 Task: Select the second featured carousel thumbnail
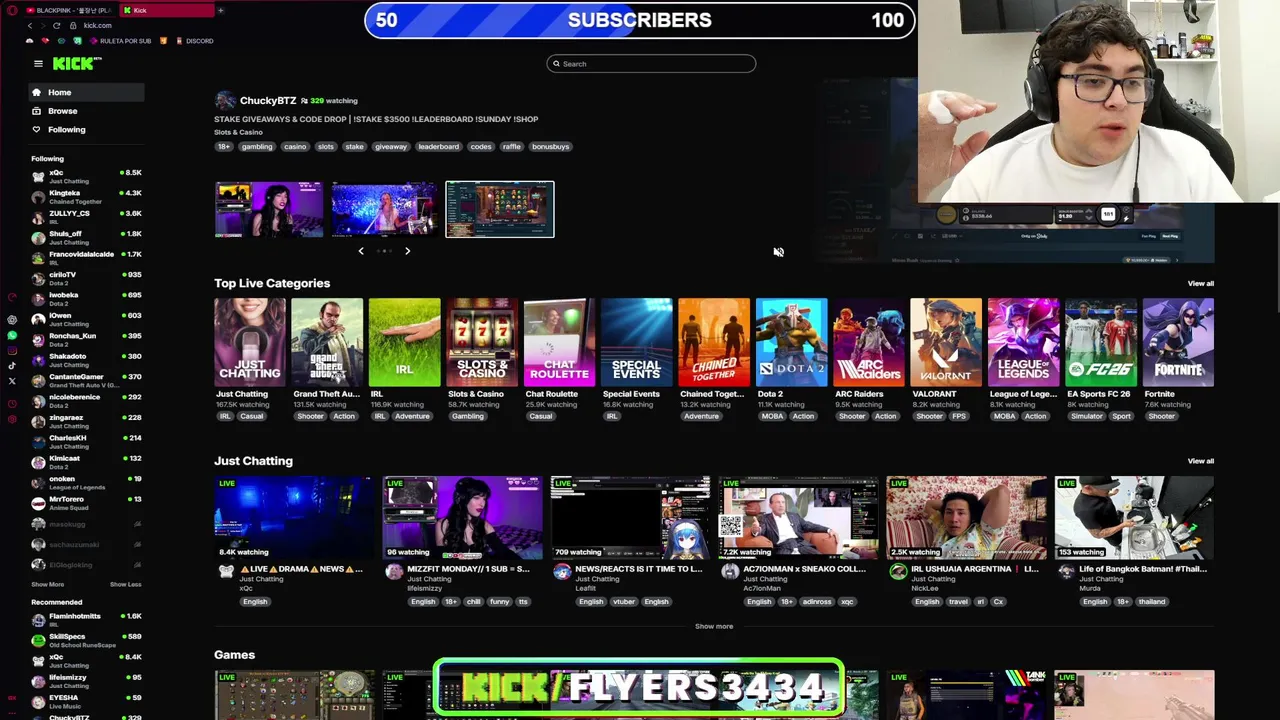(x=384, y=209)
